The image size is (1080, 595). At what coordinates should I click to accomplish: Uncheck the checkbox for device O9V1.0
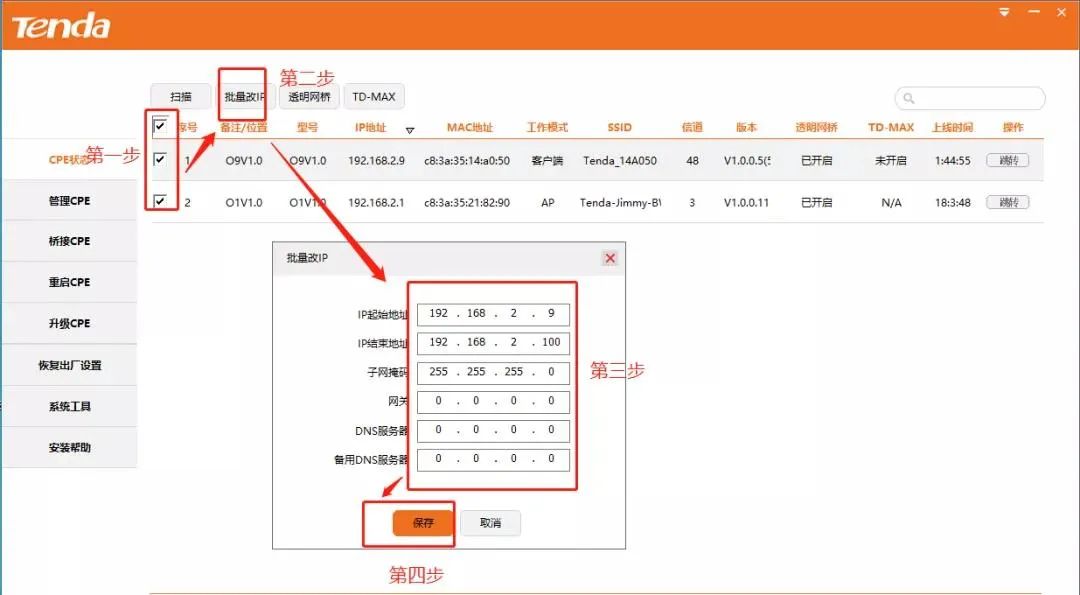(158, 160)
